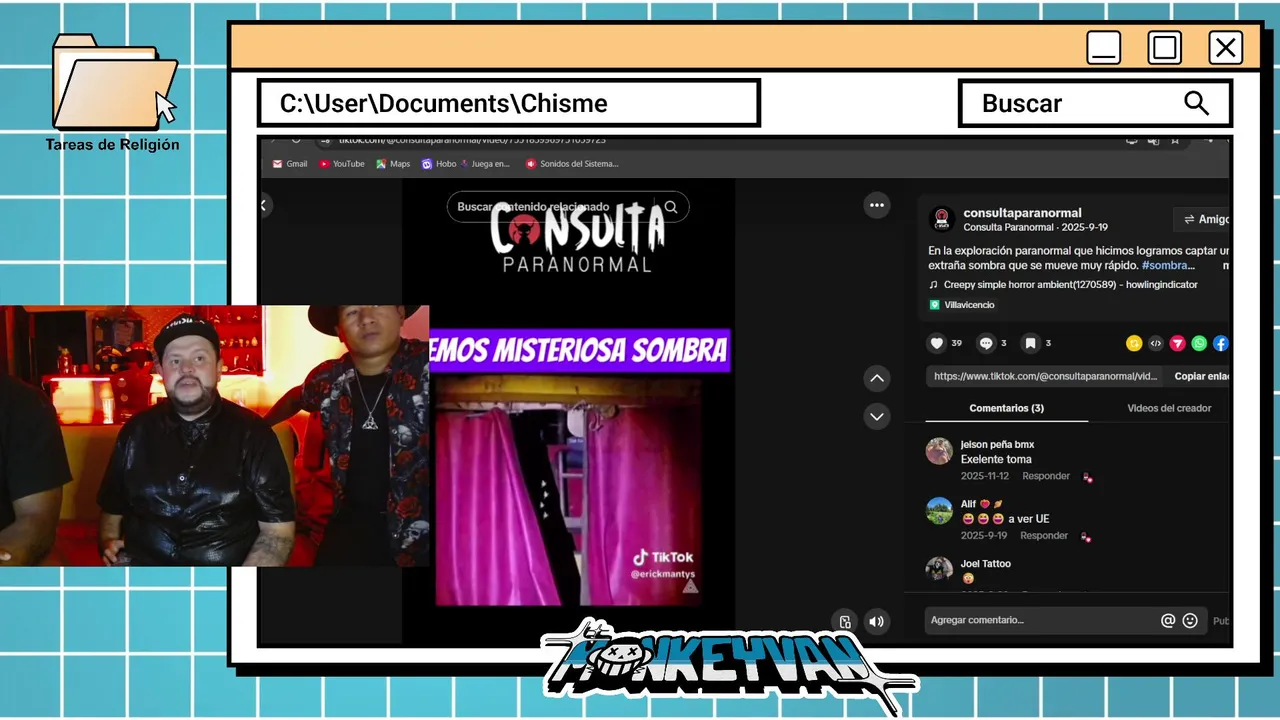Screen dimensions: 1280x720
Task: Reply to Alif's comment
Action: coord(1044,536)
